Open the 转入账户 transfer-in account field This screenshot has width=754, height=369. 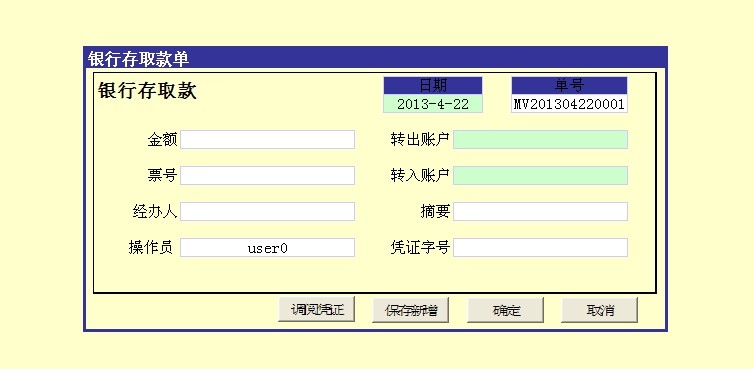pyautogui.click(x=540, y=176)
